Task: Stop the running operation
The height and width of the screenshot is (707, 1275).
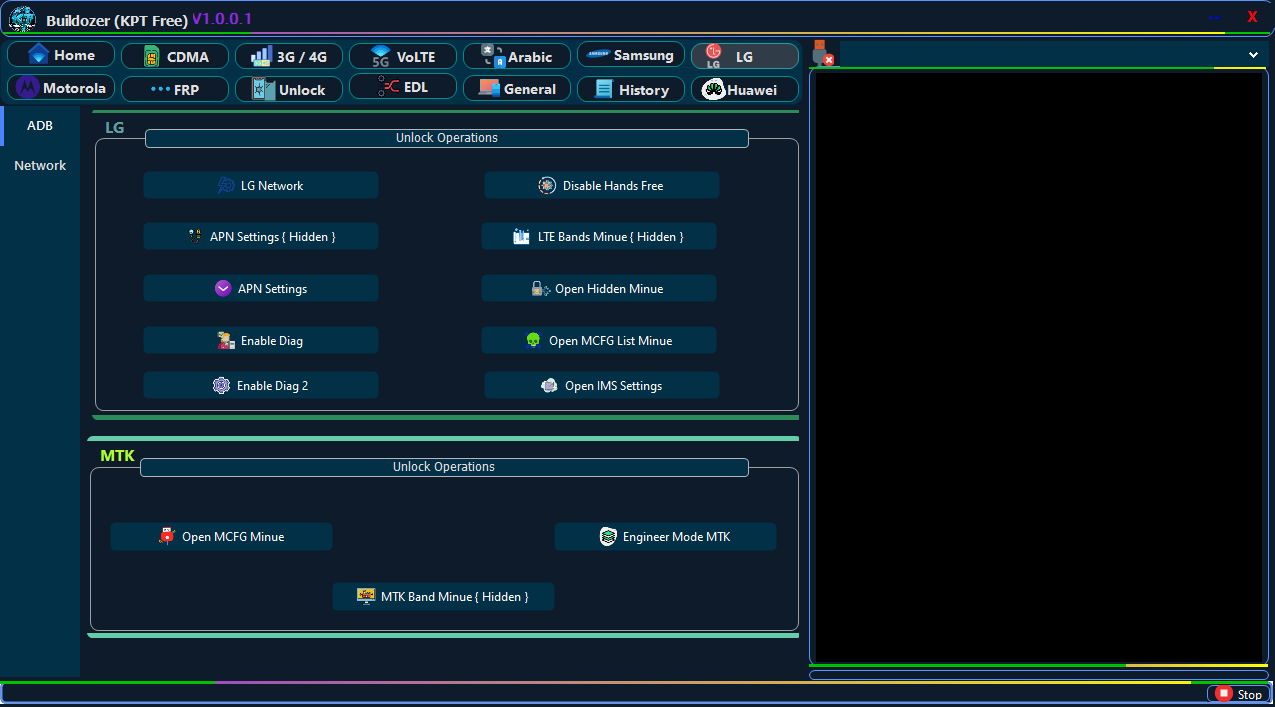Action: coord(1239,694)
